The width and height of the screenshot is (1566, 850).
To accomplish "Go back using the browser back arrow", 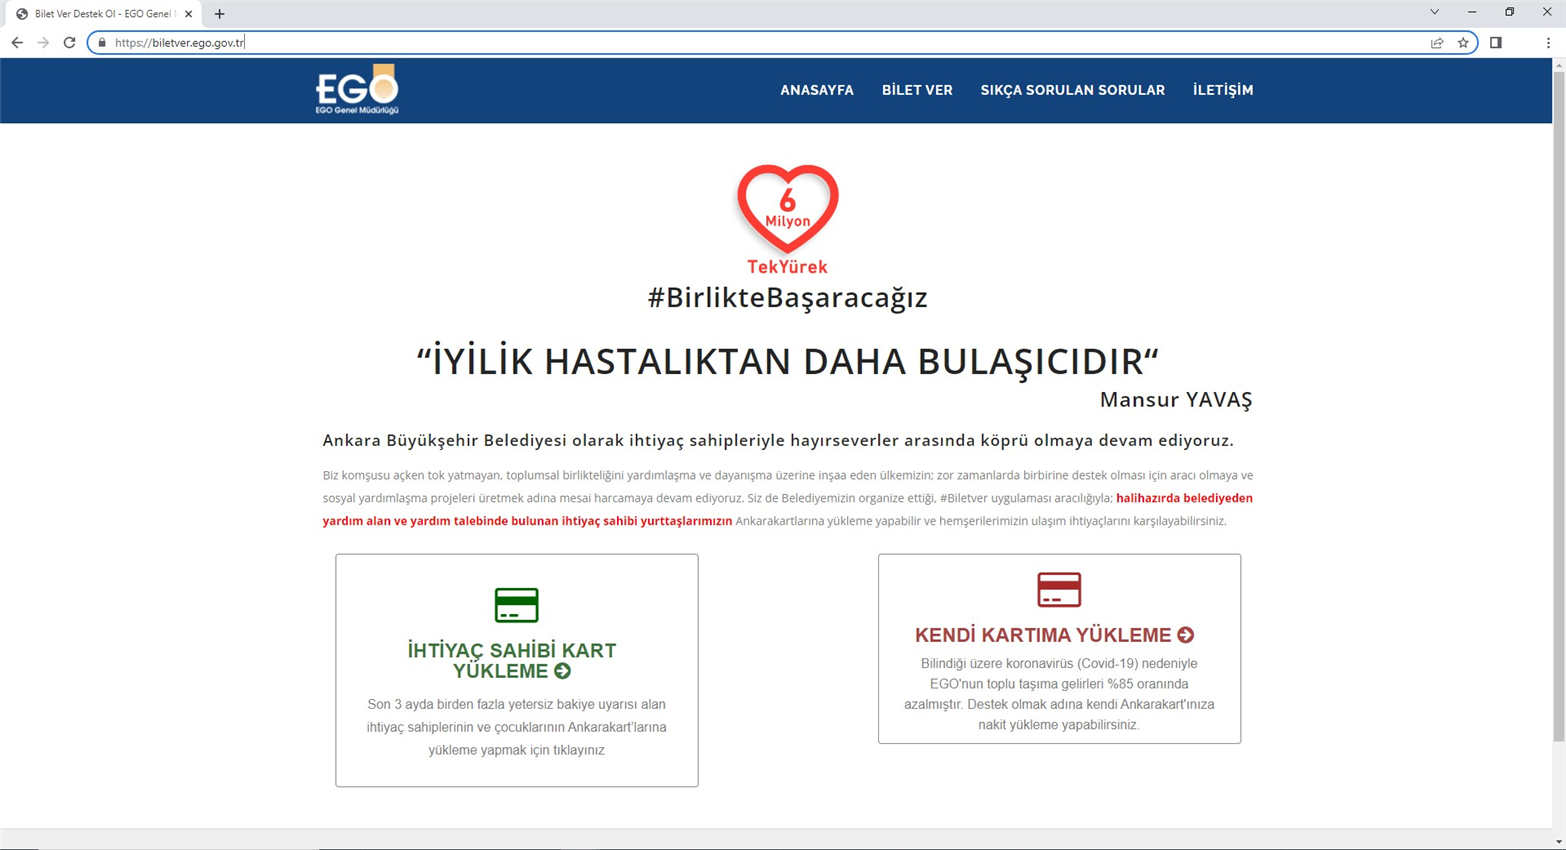I will point(17,43).
